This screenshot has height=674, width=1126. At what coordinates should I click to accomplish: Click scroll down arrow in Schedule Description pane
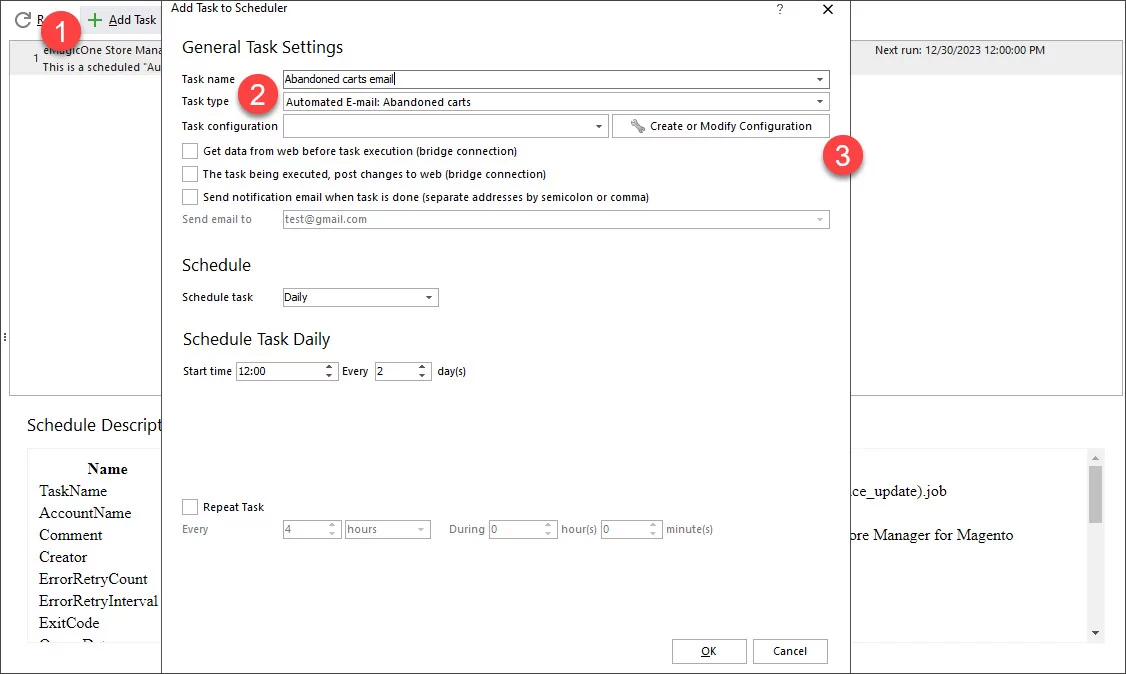coord(1095,632)
